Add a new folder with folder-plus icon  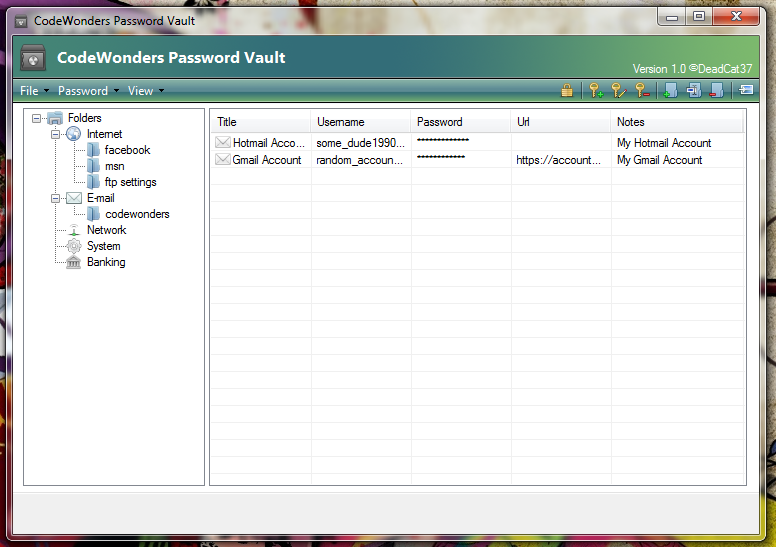tap(670, 91)
